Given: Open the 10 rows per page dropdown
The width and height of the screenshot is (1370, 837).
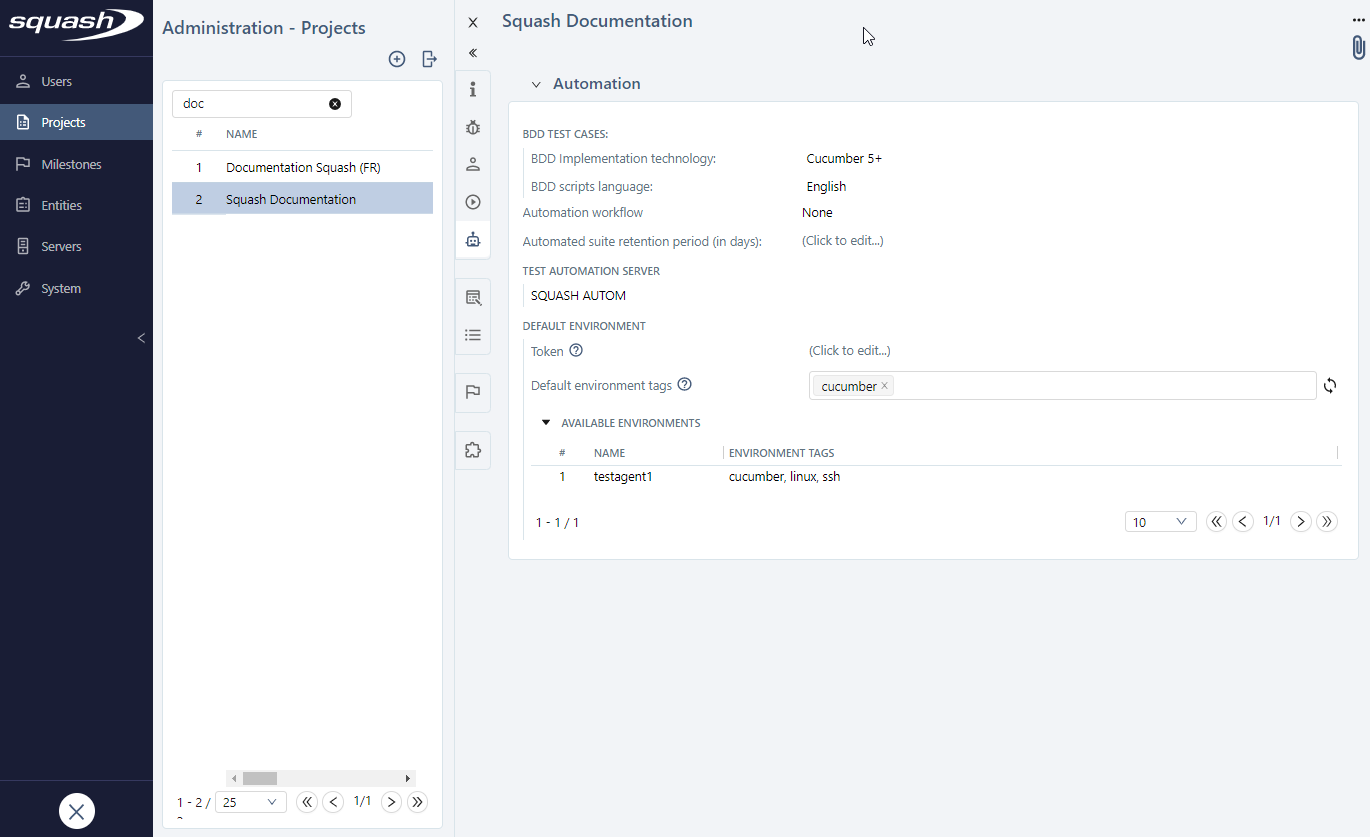Looking at the screenshot, I should click(x=1160, y=522).
